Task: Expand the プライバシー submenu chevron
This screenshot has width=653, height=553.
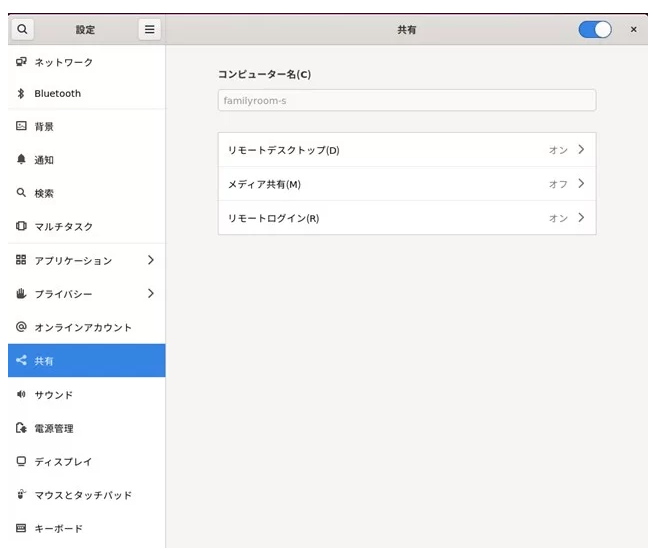Action: (x=151, y=294)
